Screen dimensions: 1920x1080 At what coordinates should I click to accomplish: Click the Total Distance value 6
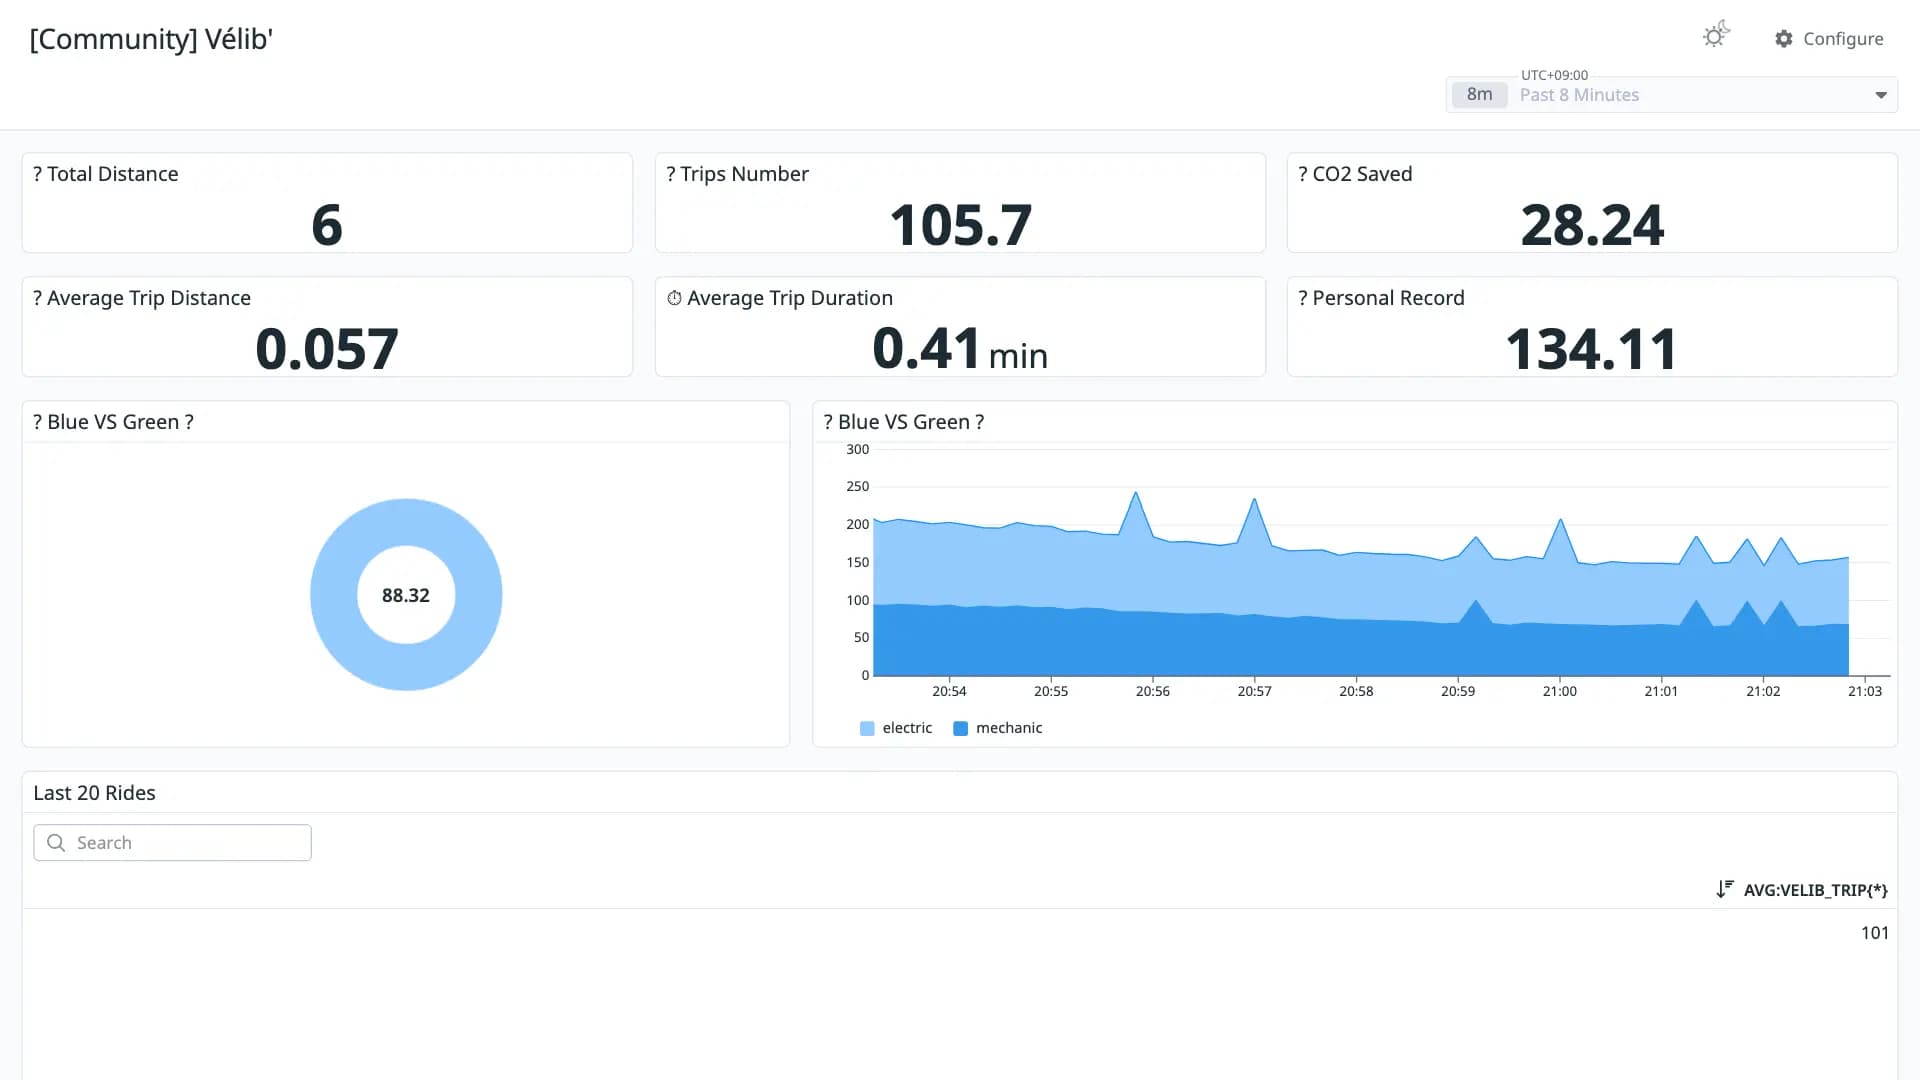(x=327, y=225)
